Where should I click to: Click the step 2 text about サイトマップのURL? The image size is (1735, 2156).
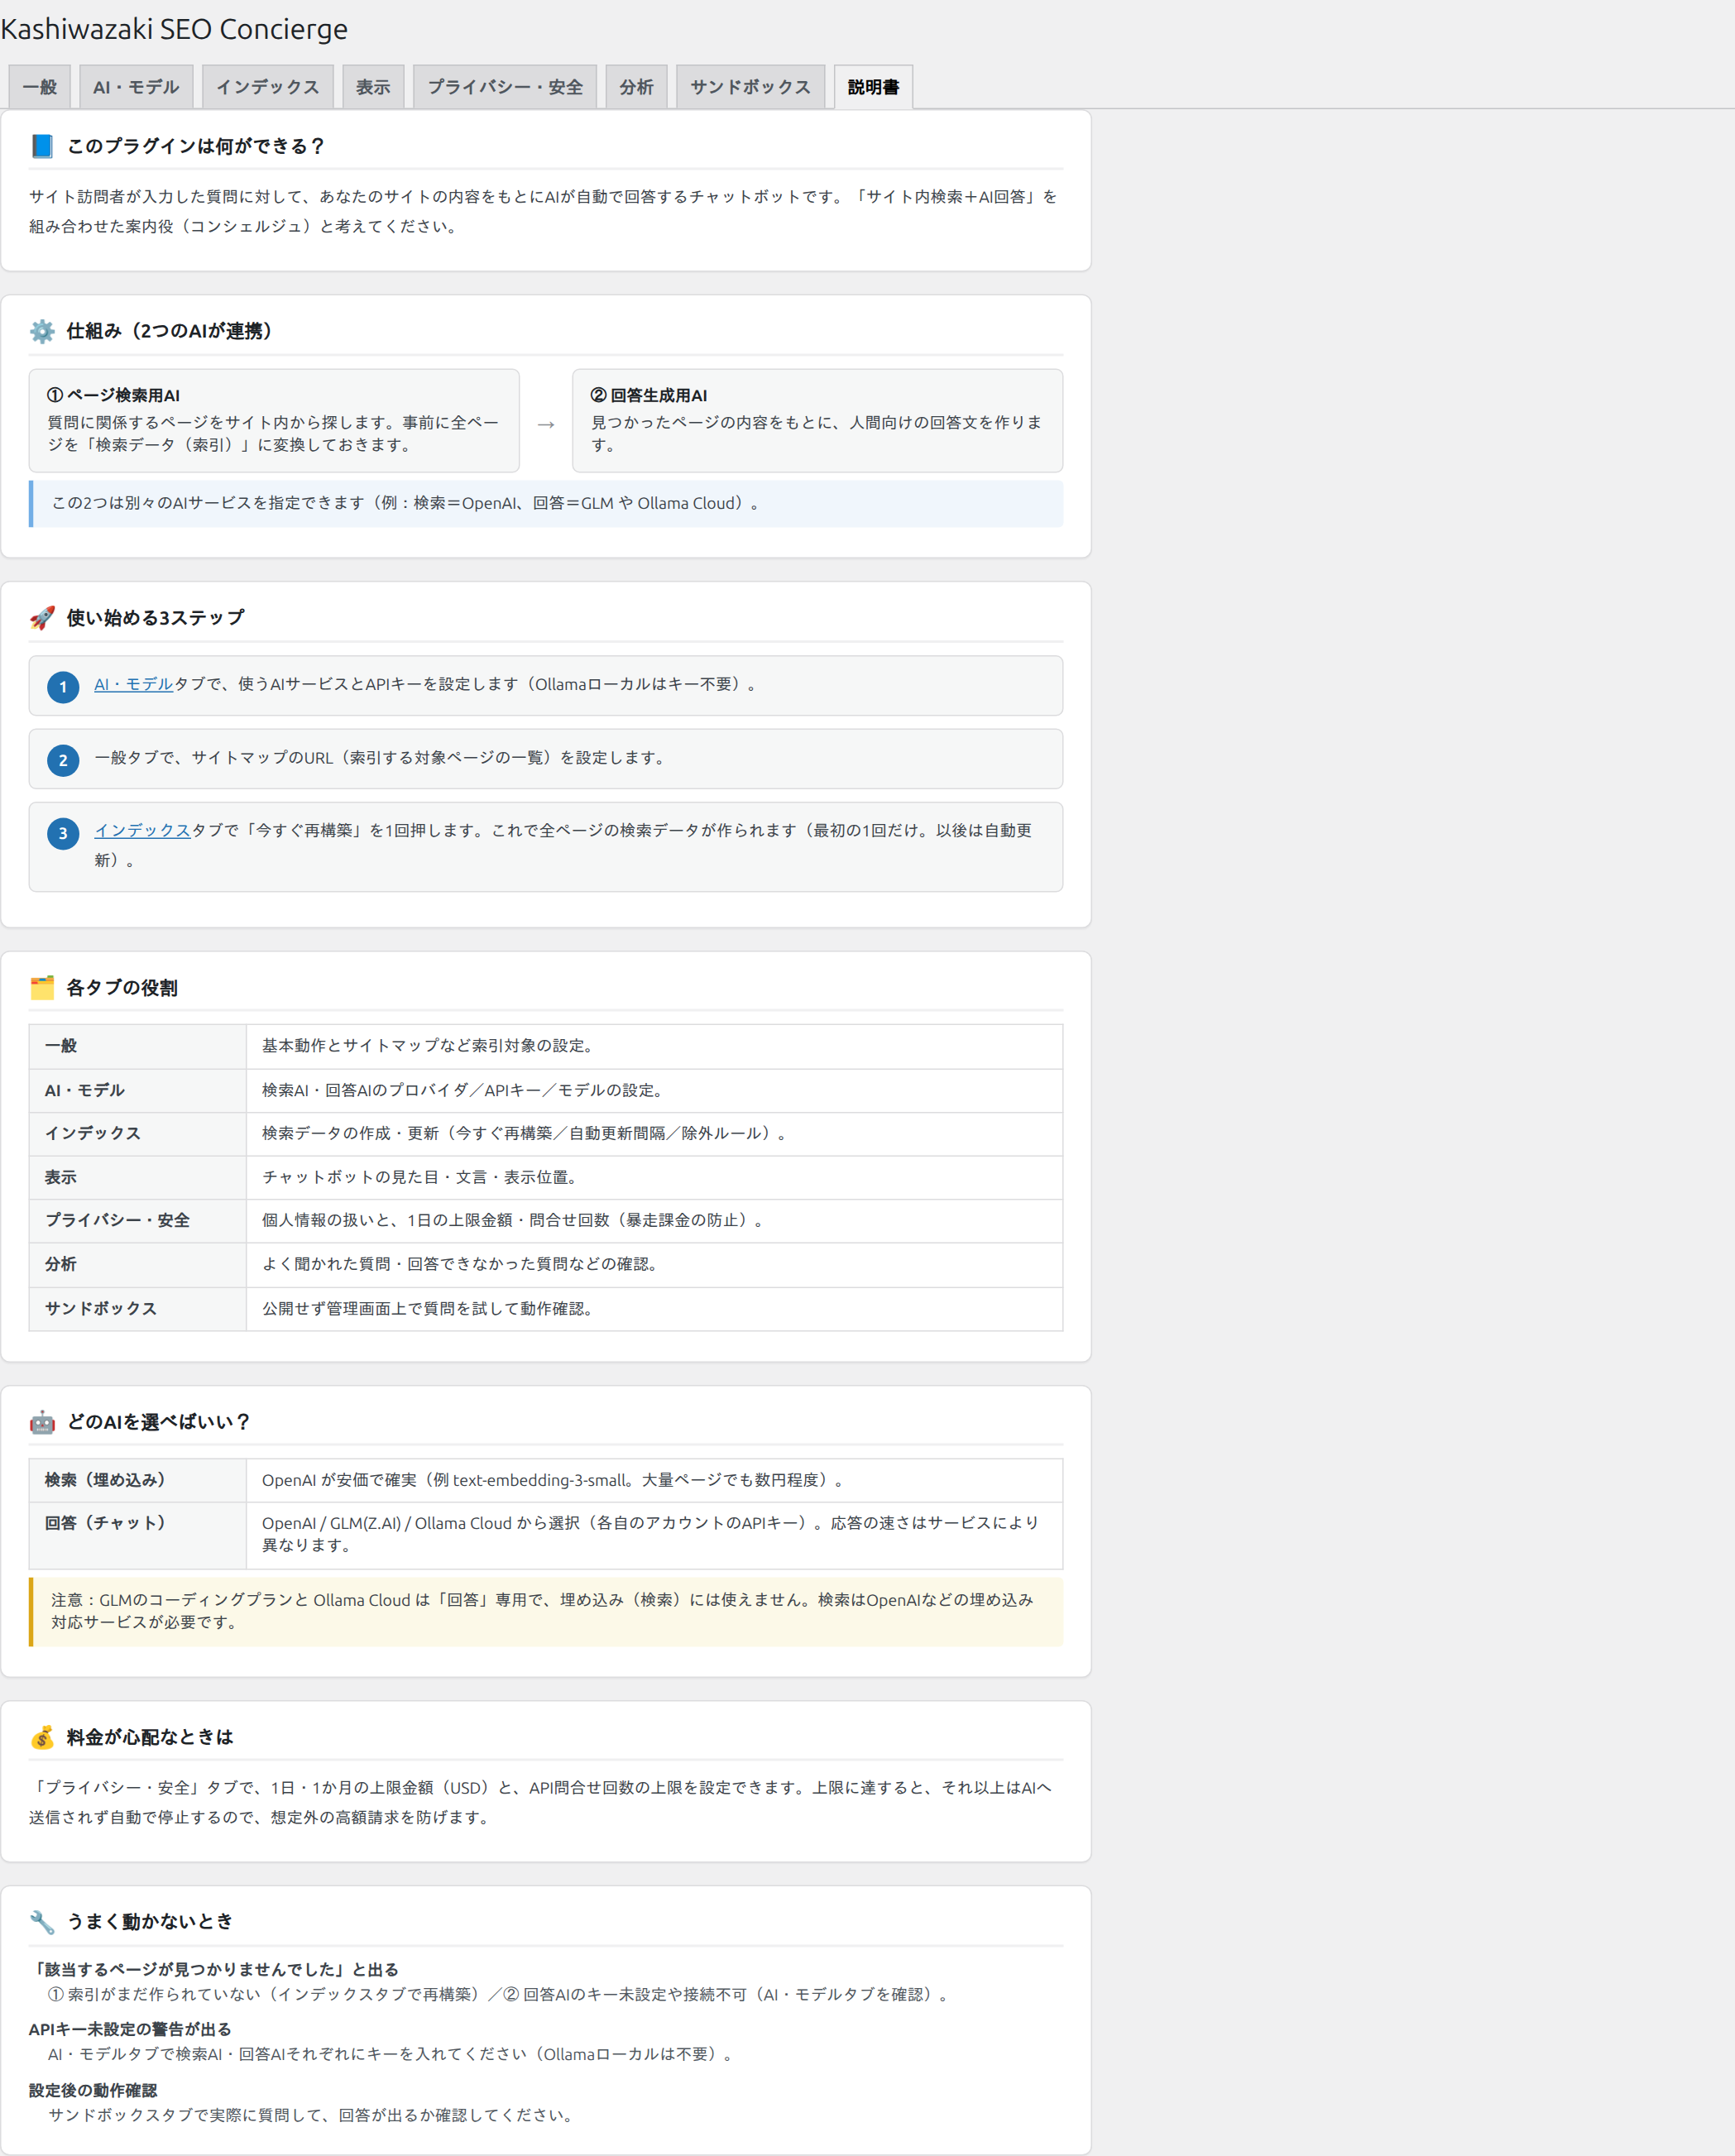coord(382,757)
